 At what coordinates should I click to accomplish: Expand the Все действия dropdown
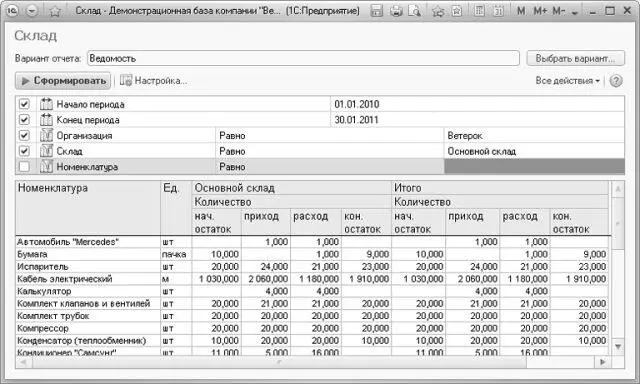567,81
